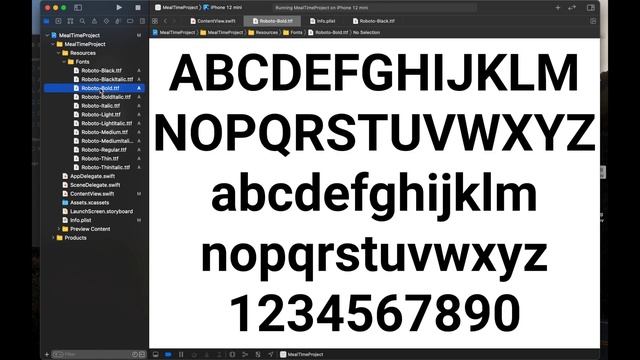Screen dimensions: 640x360
Task: Open the Debug navigator icon
Action: 118,21
